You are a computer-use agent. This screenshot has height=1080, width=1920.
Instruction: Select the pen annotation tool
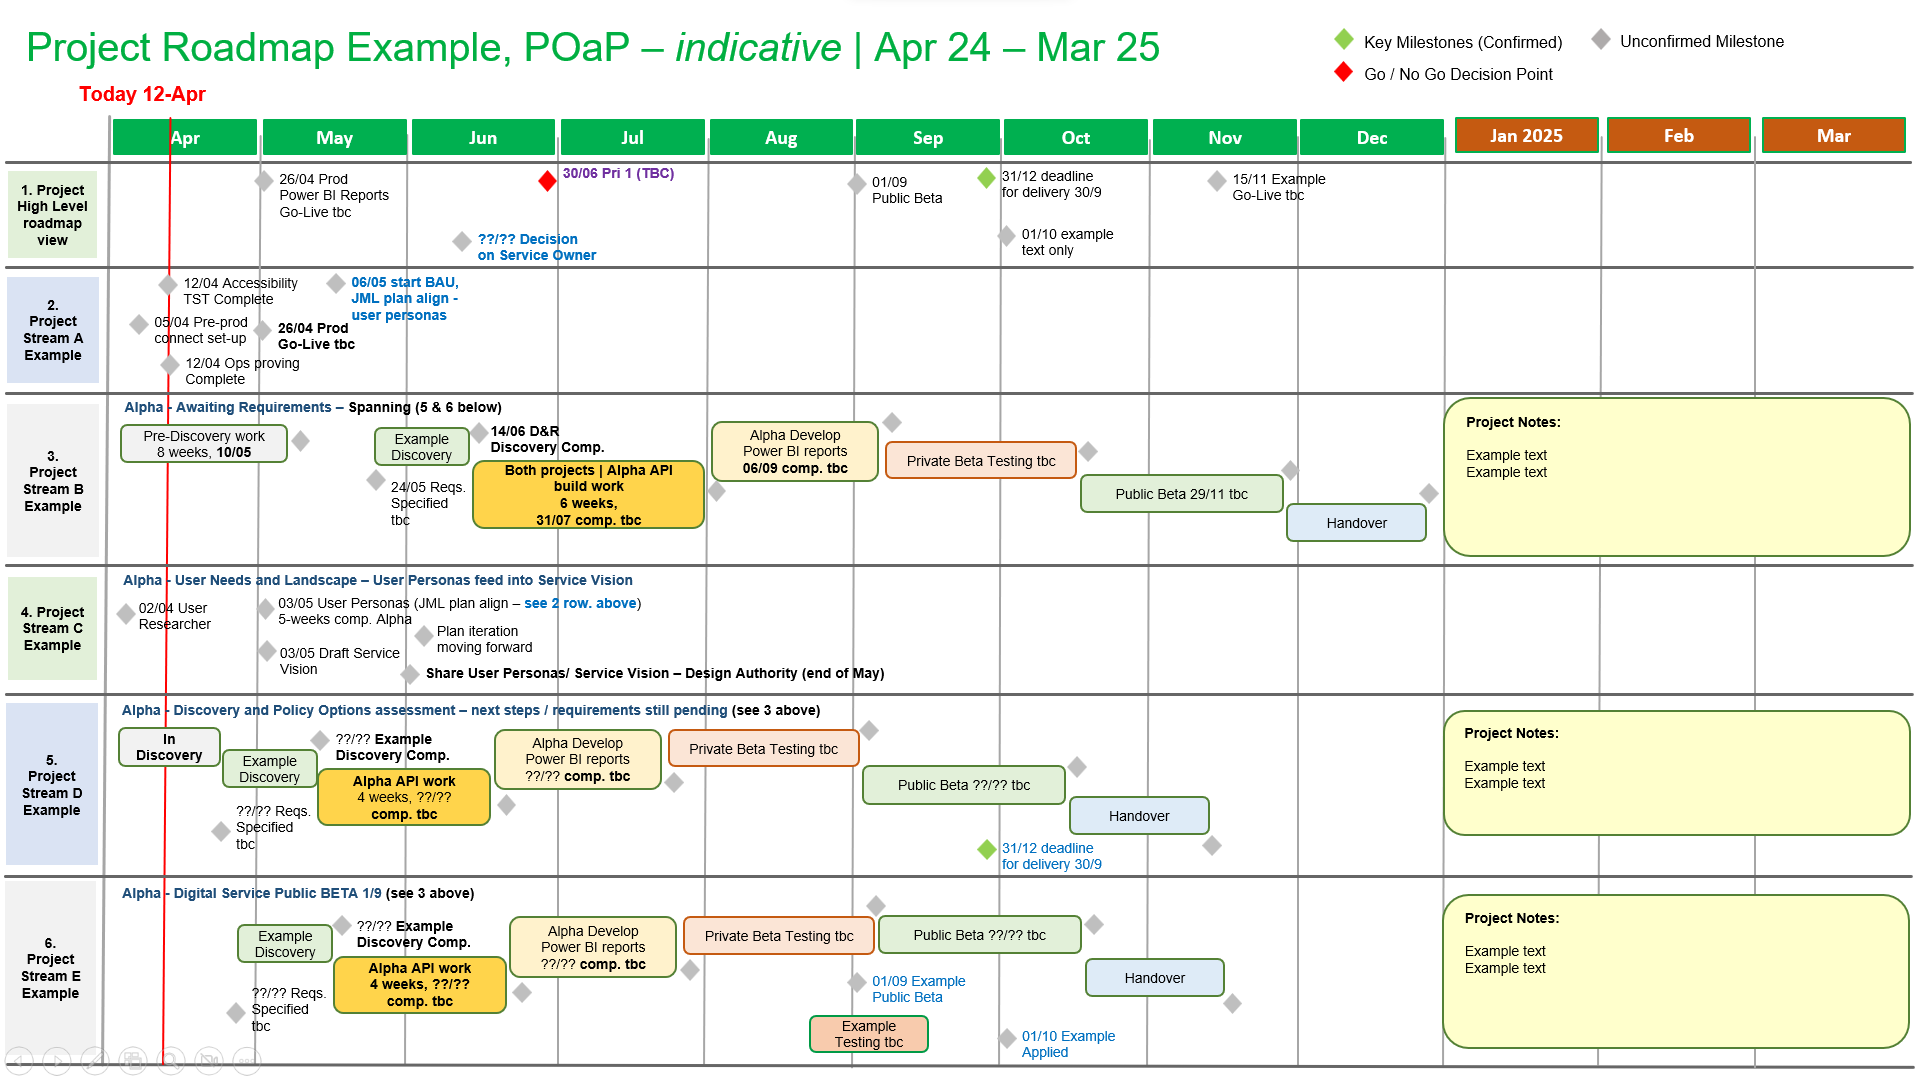[x=95, y=1061]
